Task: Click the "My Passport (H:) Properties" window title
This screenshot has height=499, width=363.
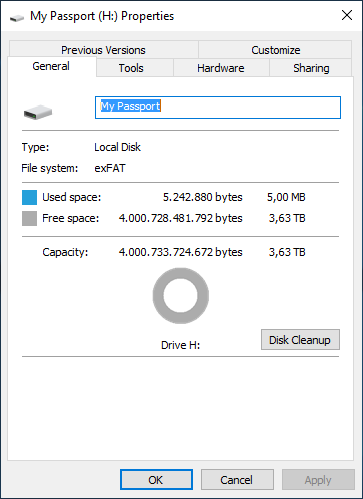Action: coord(102,16)
